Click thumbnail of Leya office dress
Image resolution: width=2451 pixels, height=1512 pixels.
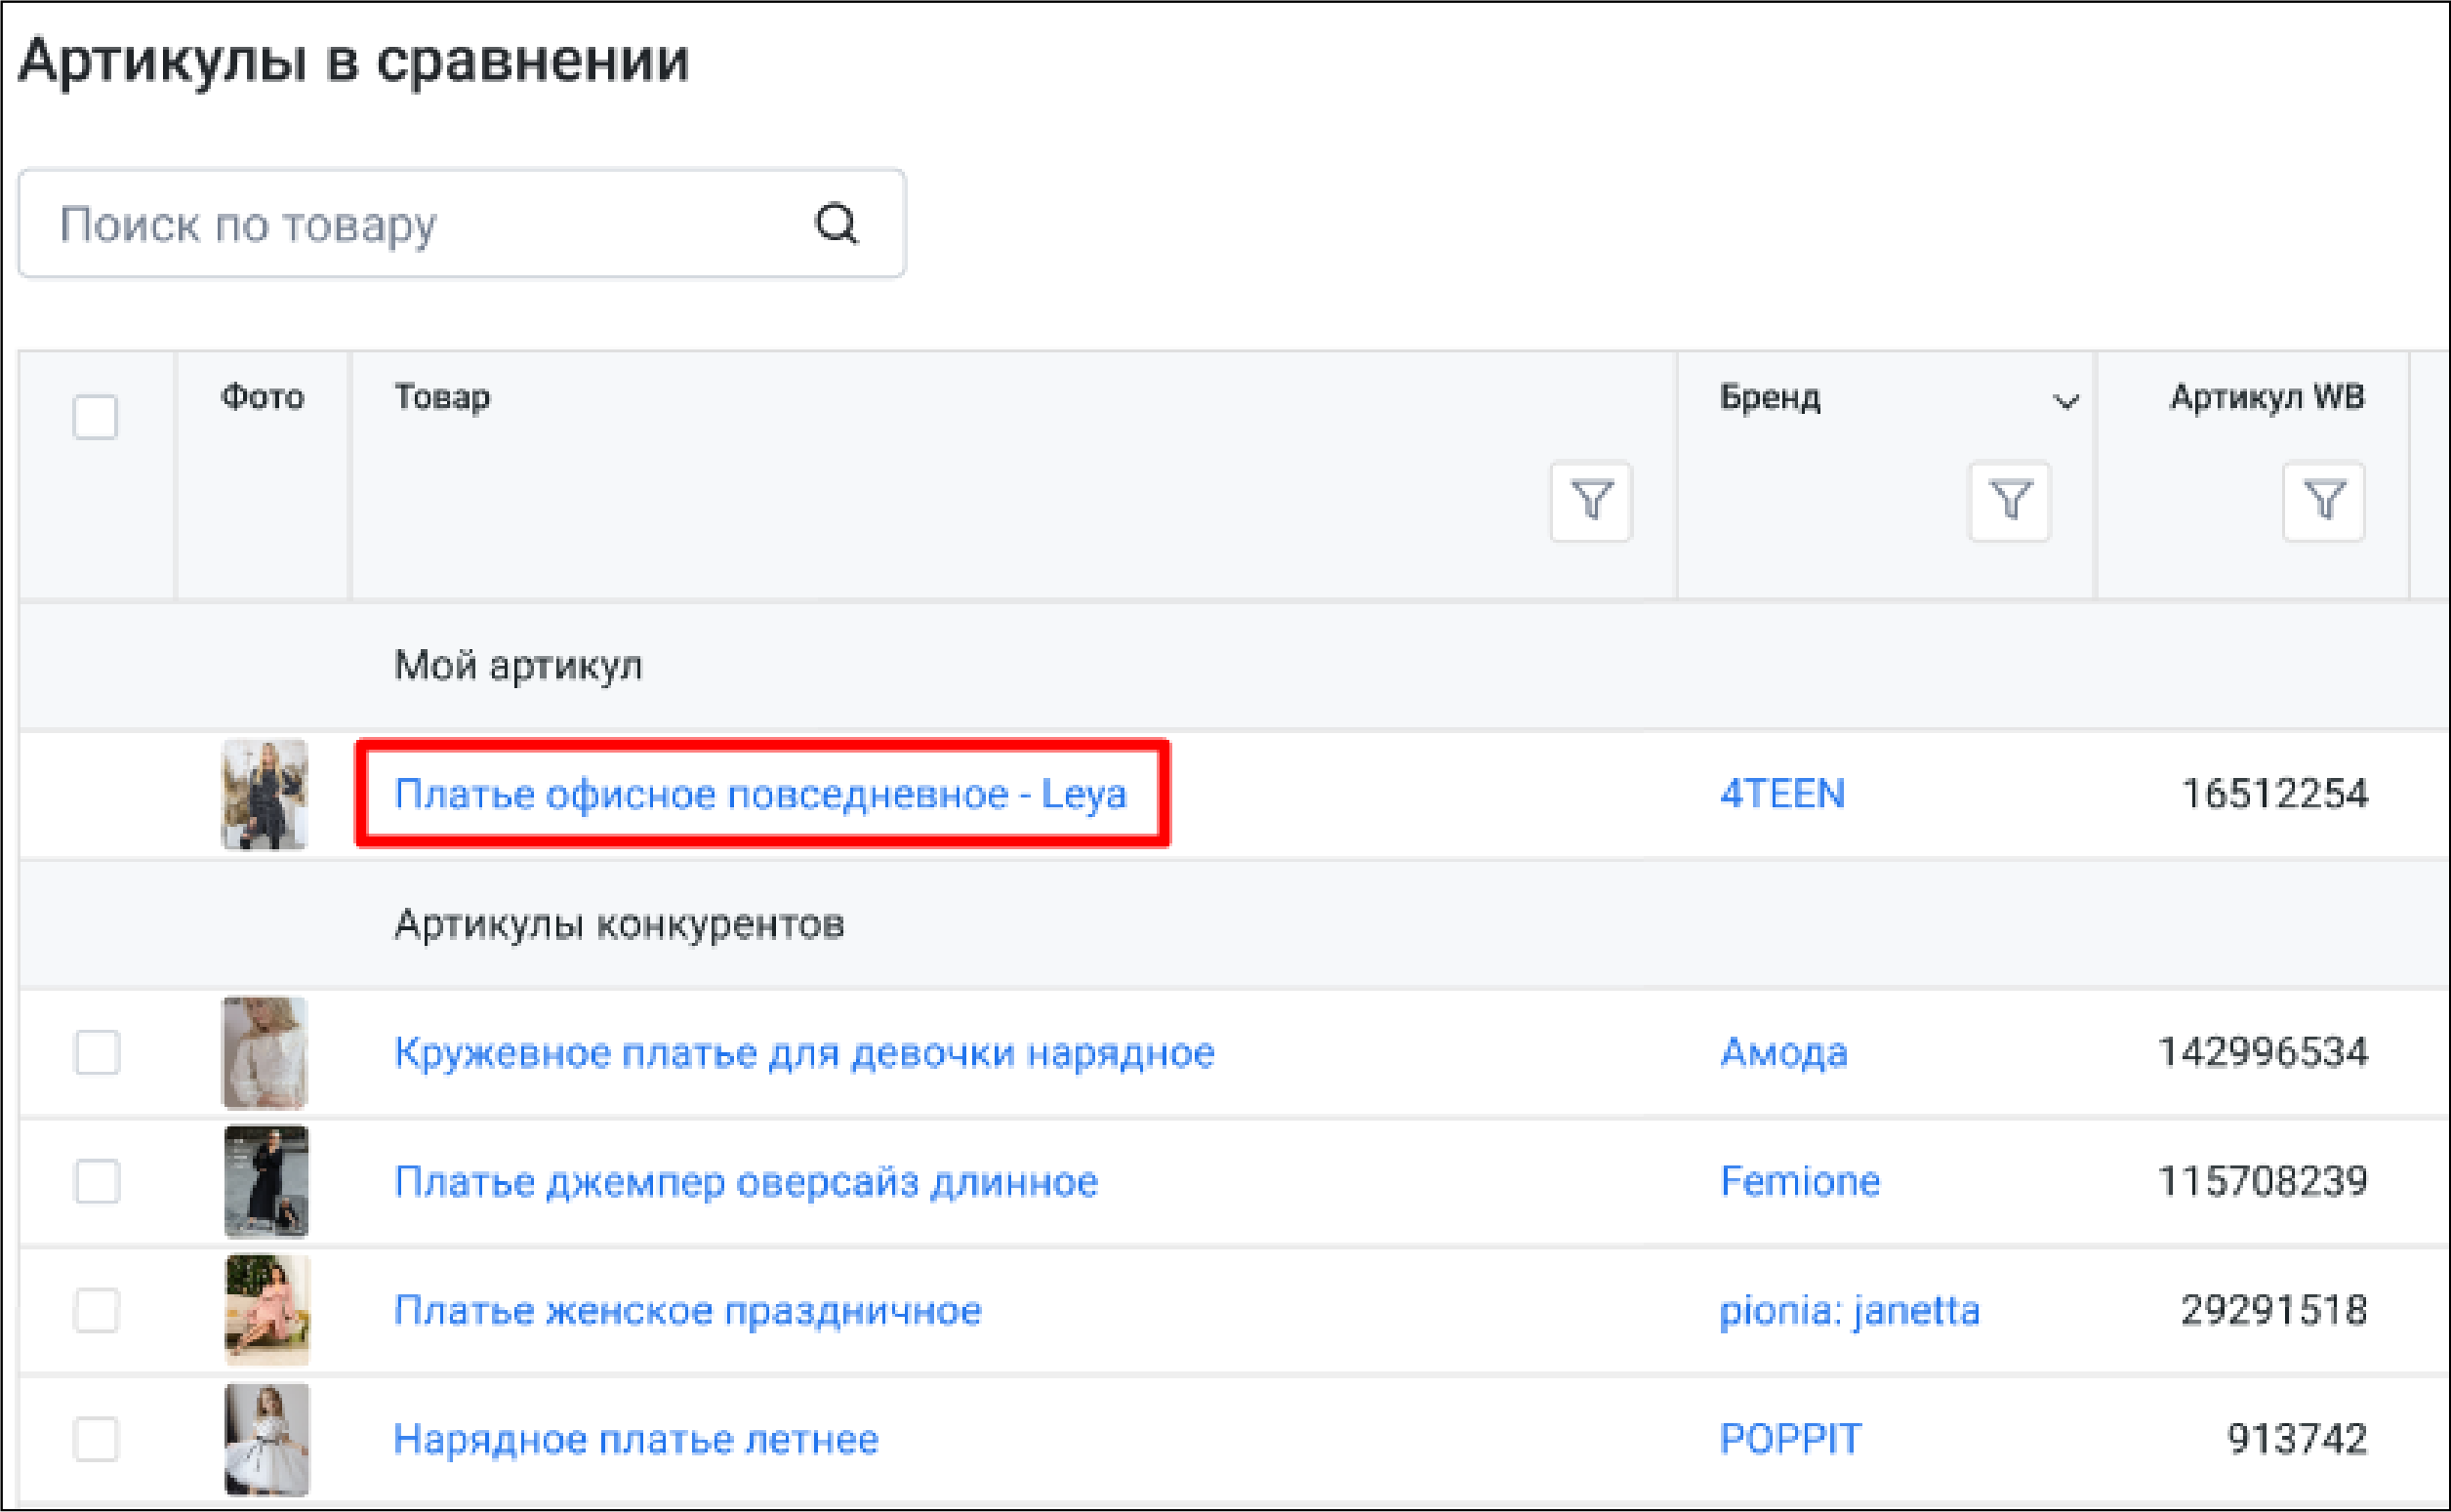264,795
